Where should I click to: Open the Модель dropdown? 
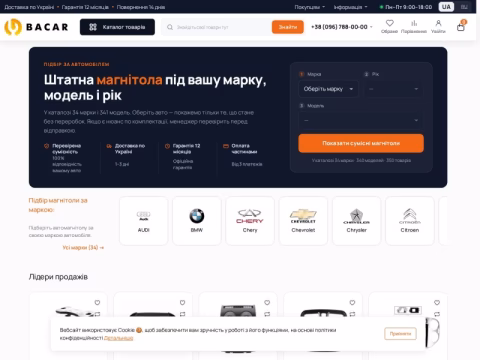point(361,120)
